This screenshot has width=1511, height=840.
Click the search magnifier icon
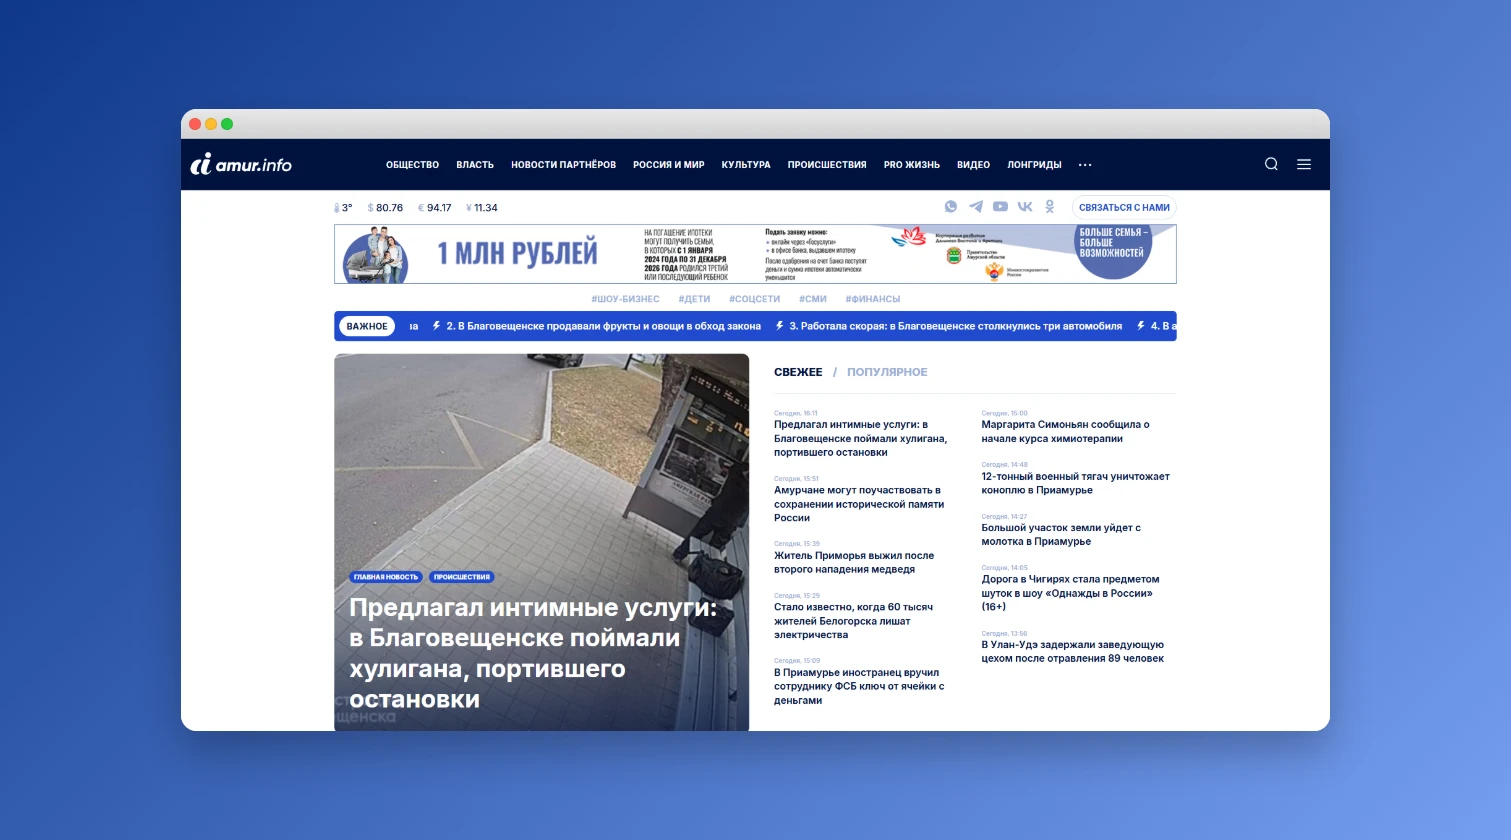[1271, 164]
